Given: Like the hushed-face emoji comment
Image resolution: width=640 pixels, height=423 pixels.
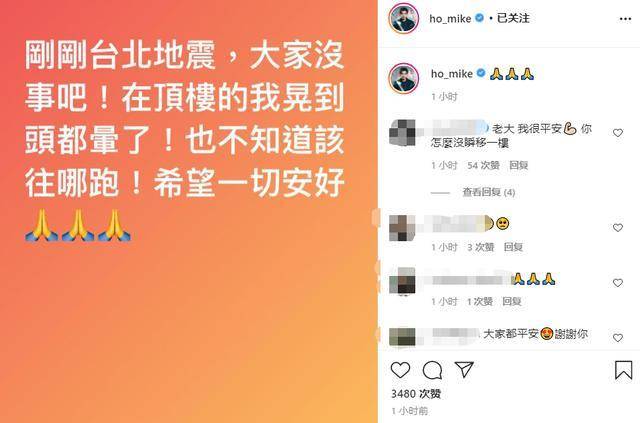Looking at the screenshot, I should 618,227.
